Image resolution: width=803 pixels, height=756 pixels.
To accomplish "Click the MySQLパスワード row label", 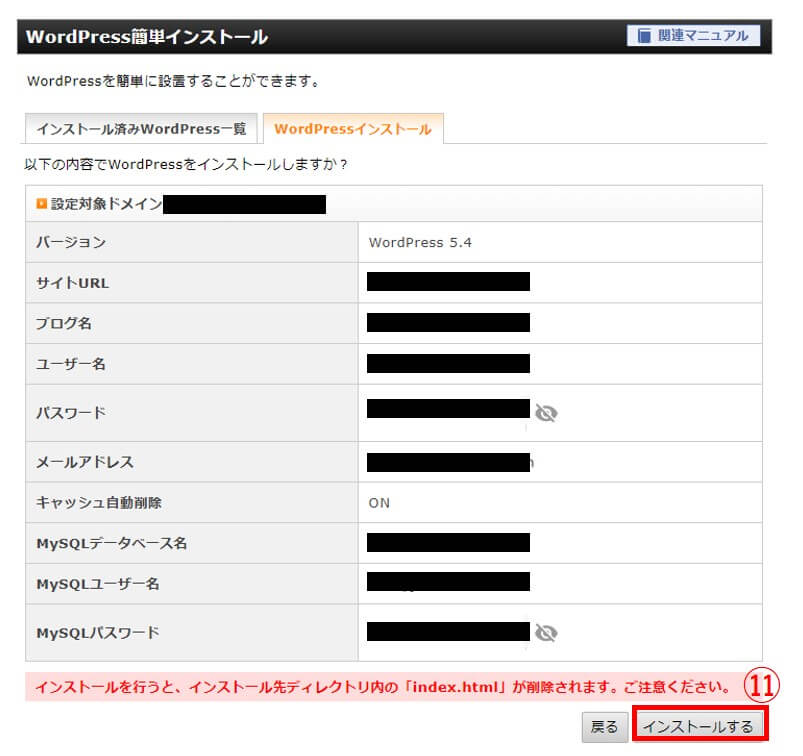I will 98,633.
